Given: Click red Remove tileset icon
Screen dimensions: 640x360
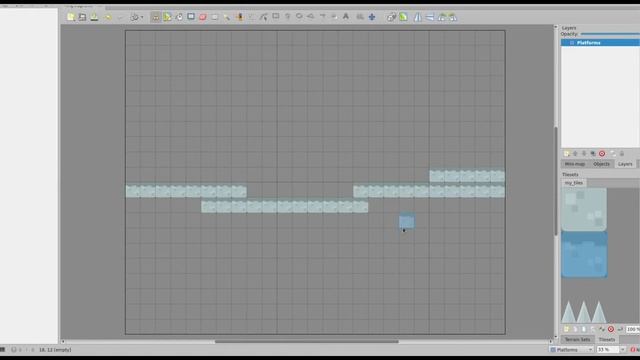Looking at the screenshot, I should coord(611,329).
